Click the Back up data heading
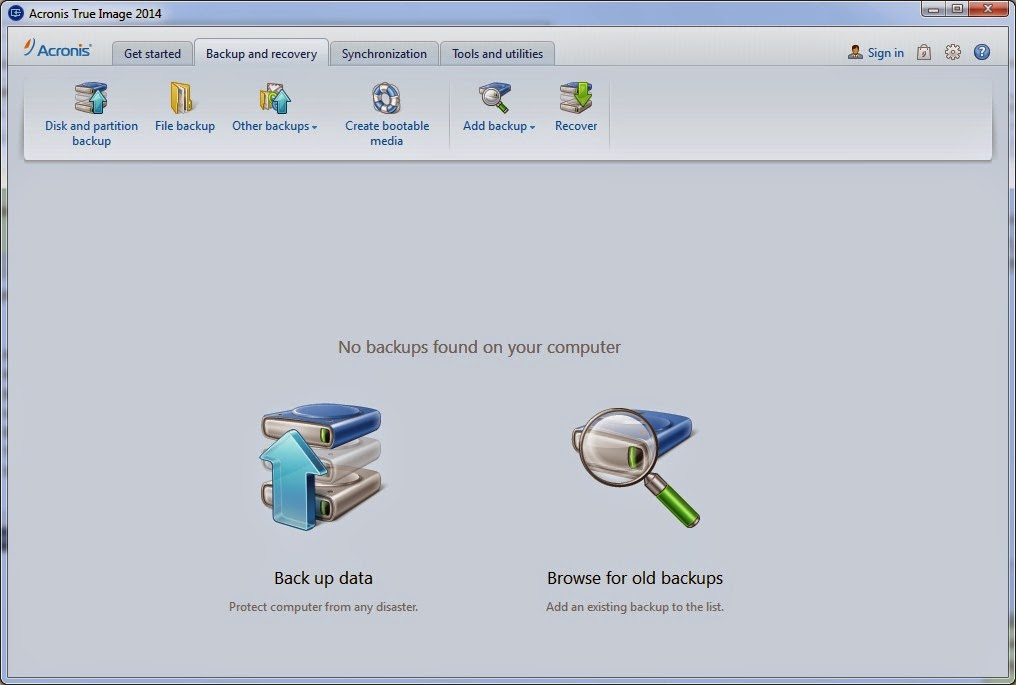Screen dimensions: 1016x685 [x=323, y=578]
